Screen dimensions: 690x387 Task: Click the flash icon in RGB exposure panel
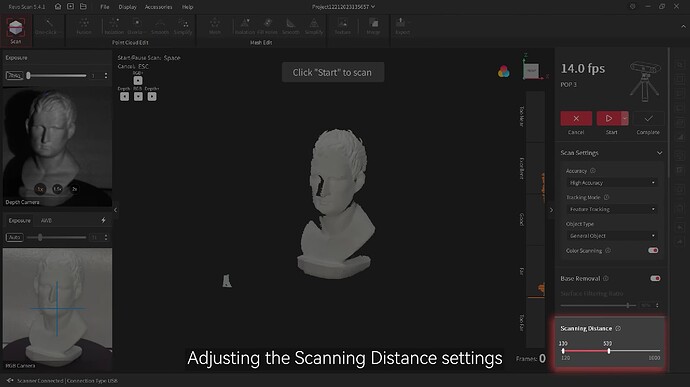(103, 220)
